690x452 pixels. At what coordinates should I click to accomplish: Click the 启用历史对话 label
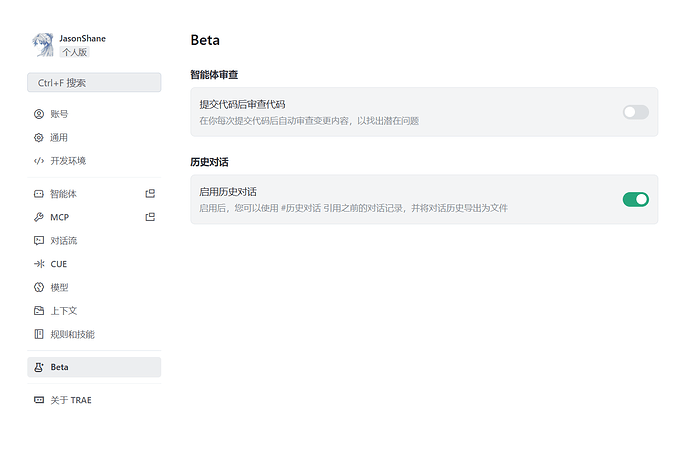(228, 192)
